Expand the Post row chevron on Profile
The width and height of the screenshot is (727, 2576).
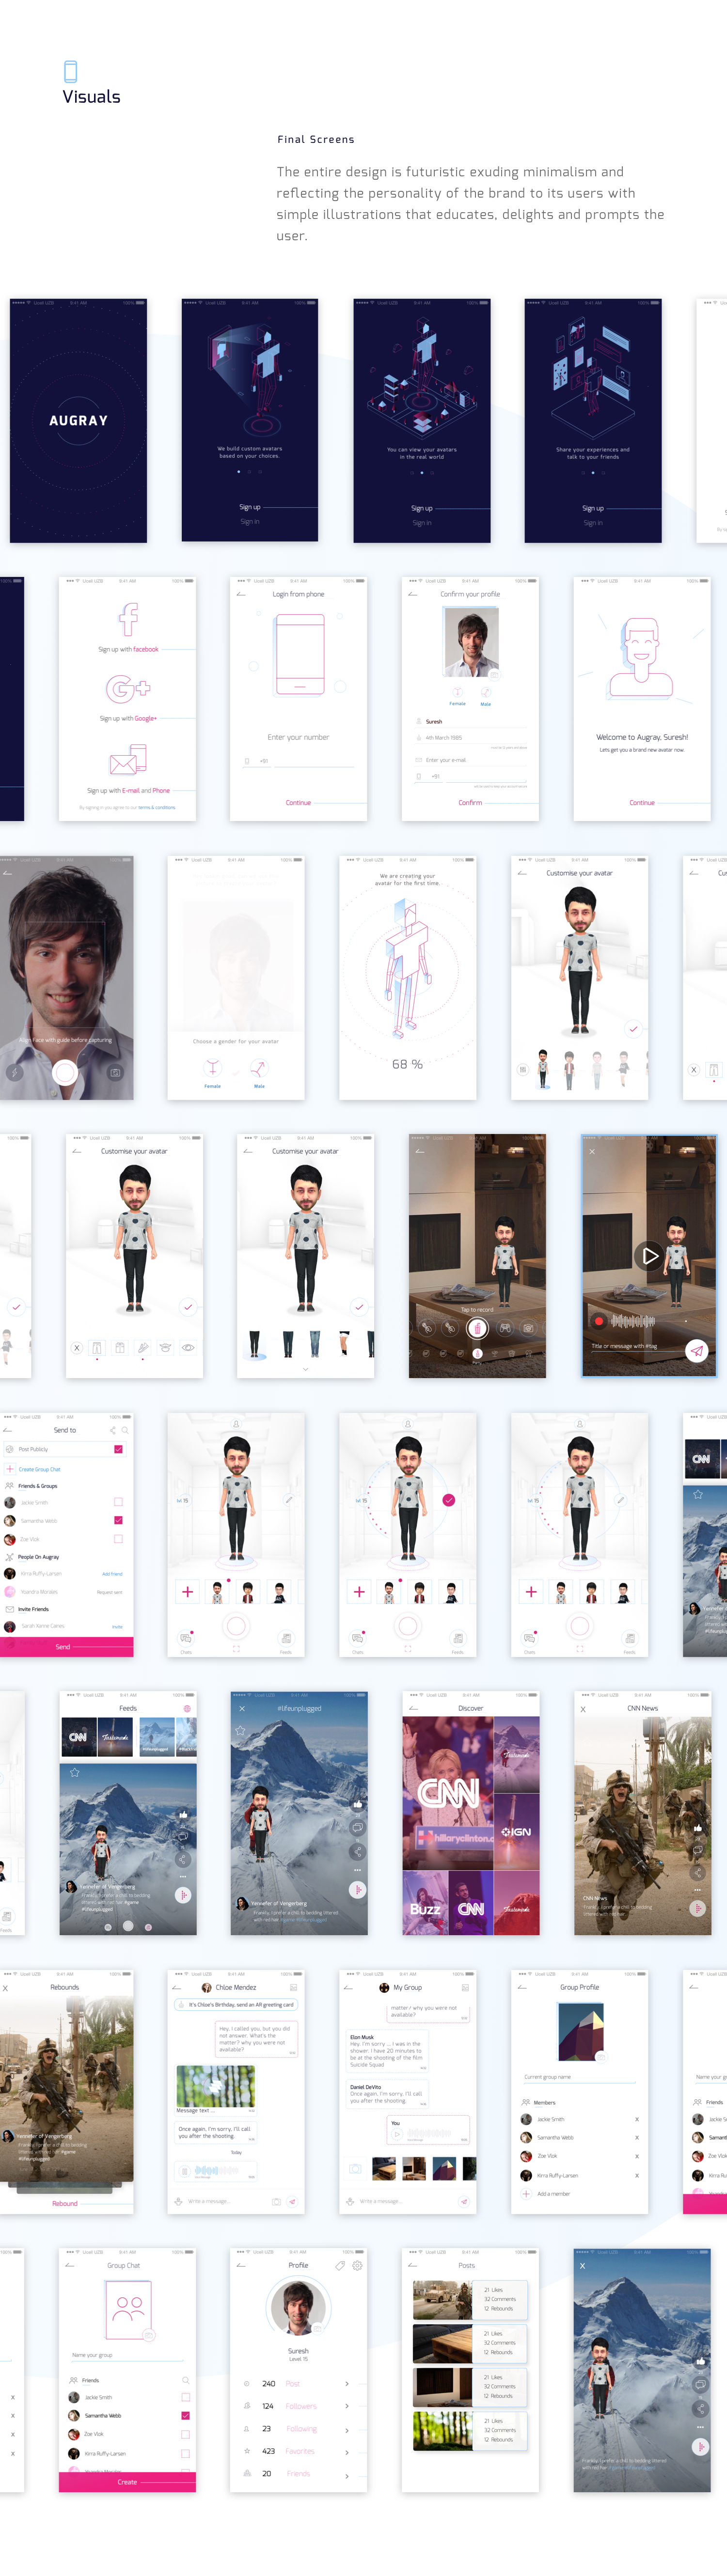click(x=347, y=2383)
